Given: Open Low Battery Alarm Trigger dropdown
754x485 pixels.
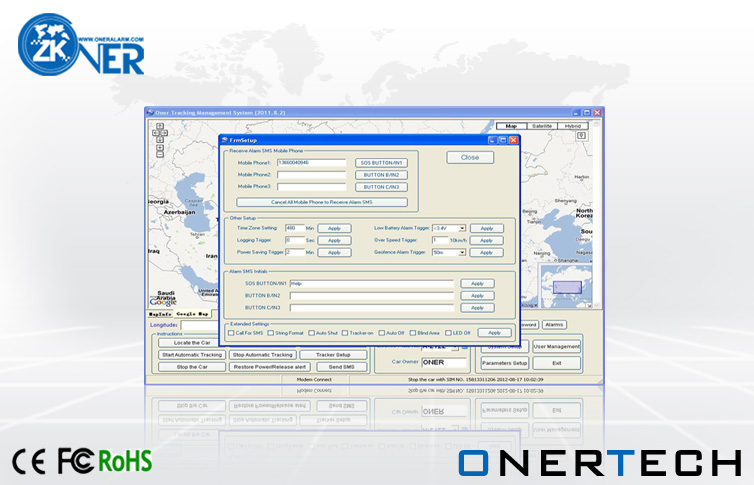Looking at the screenshot, I should click(x=462, y=228).
